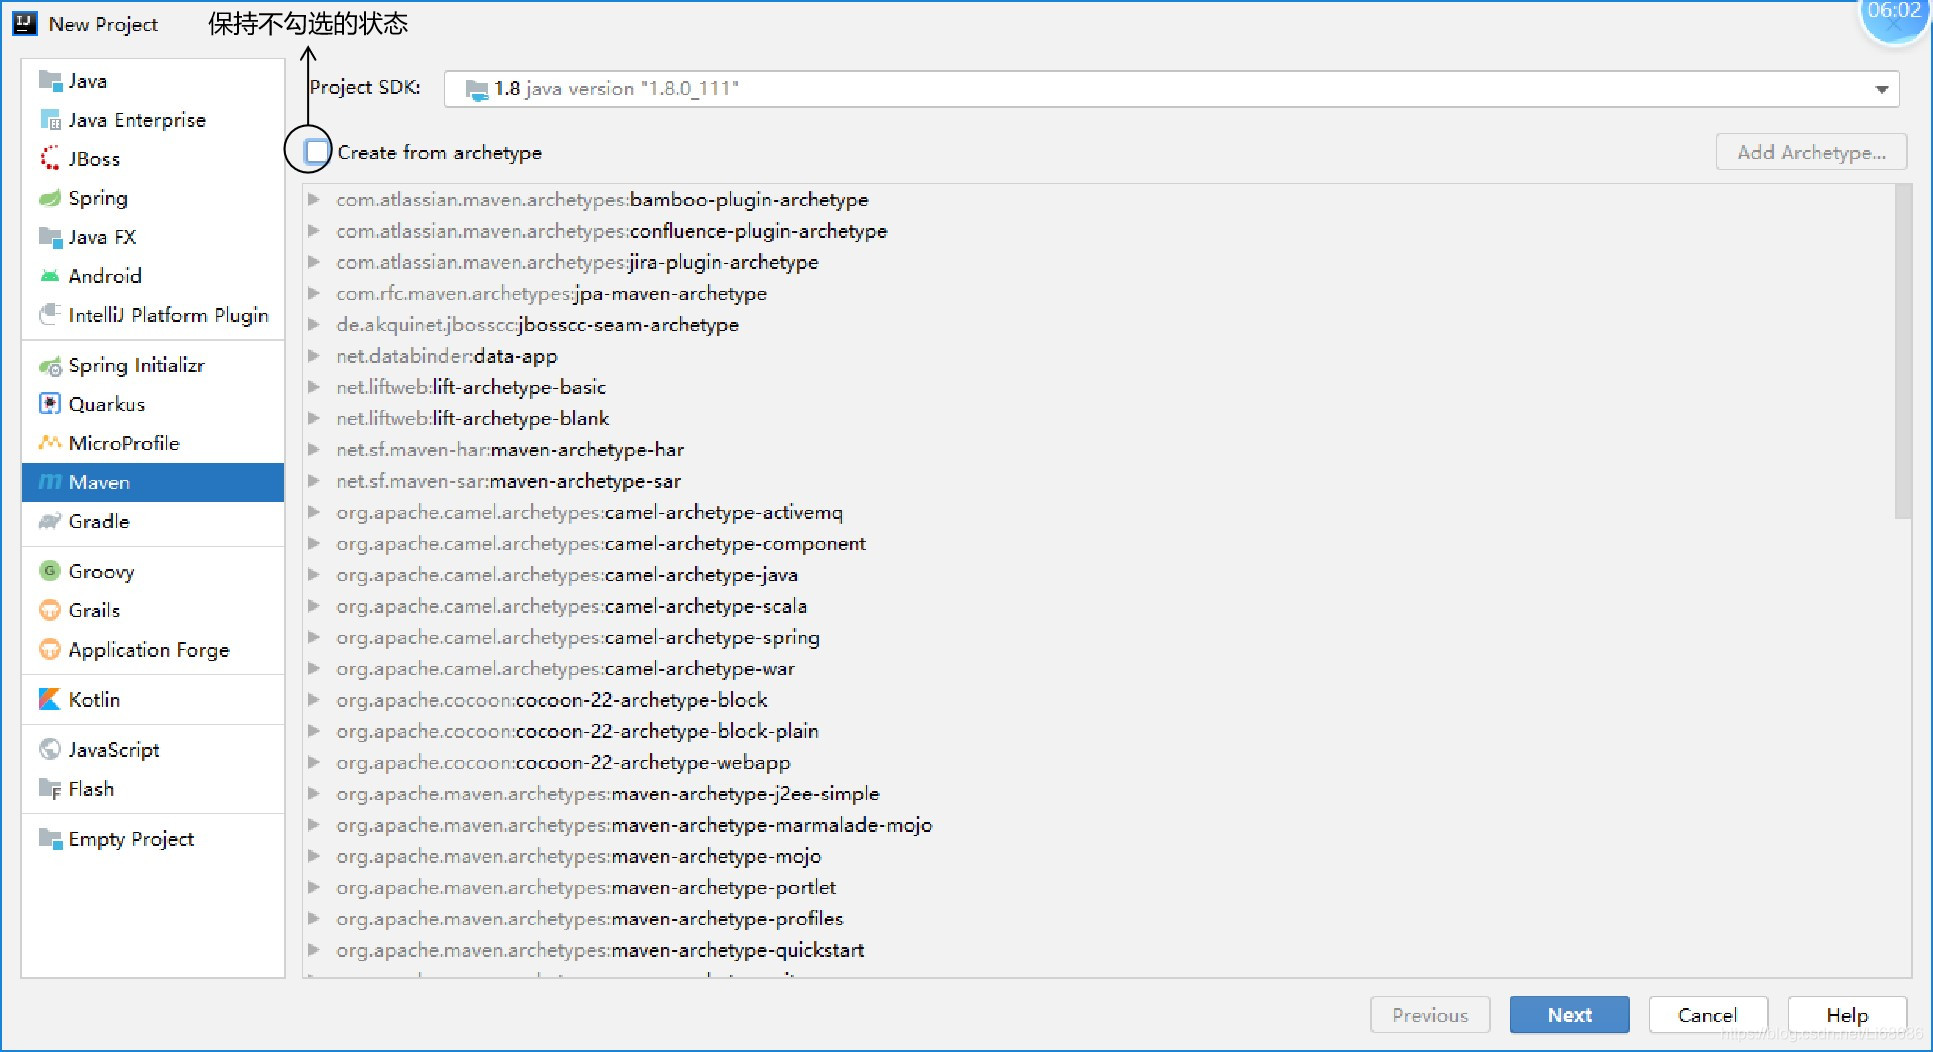
Task: Click the Java Enterprise icon
Action: [49, 120]
